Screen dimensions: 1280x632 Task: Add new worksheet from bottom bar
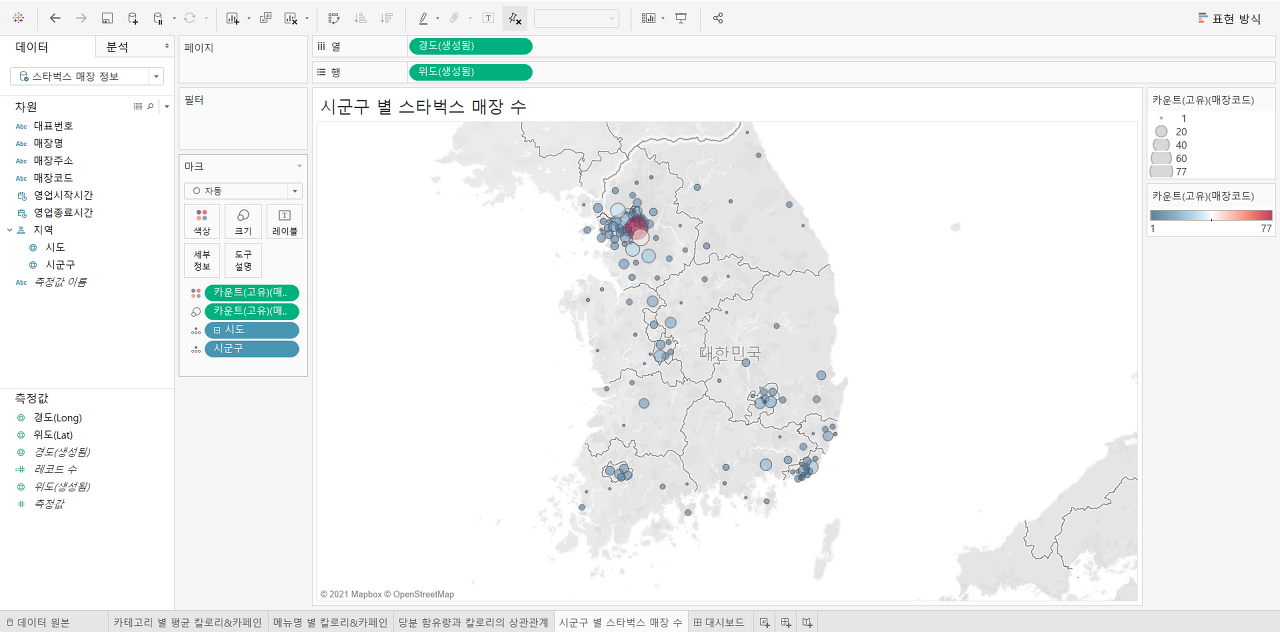coord(764,622)
